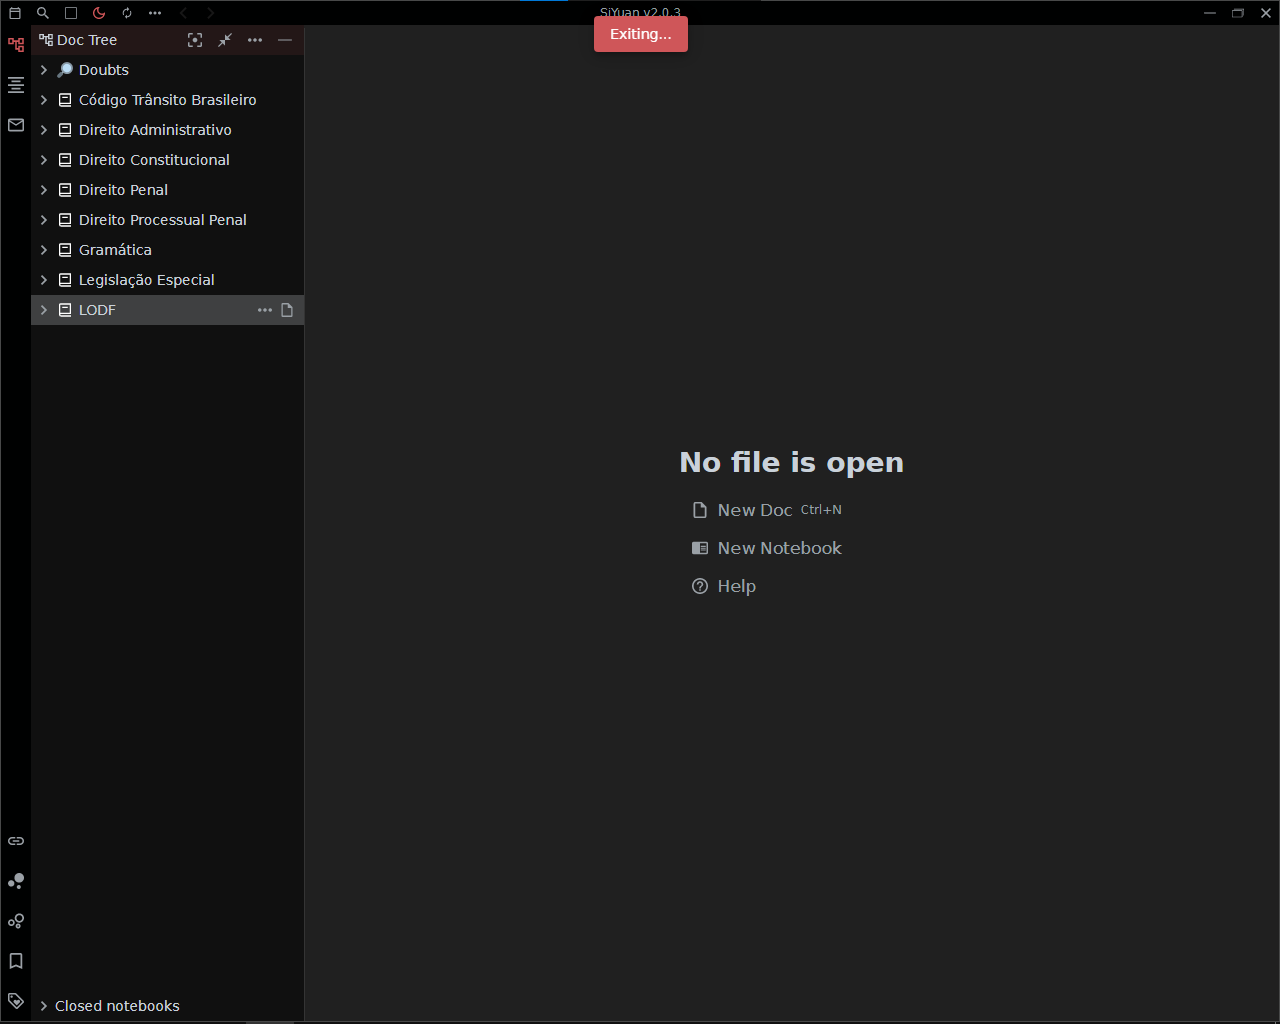Toggle dark mode with the moon icon

(x=98, y=12)
